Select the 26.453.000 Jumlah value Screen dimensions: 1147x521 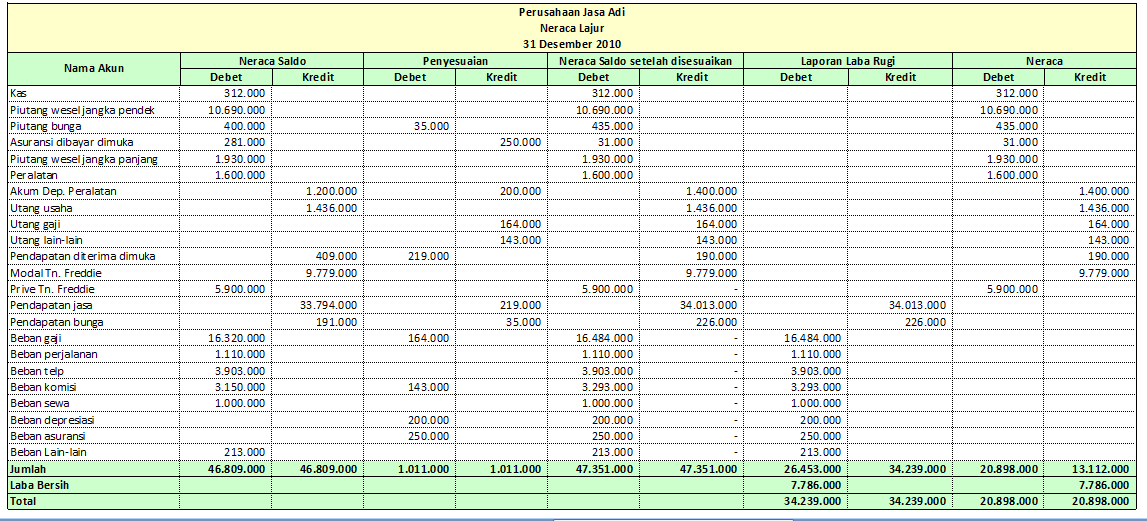[811, 469]
